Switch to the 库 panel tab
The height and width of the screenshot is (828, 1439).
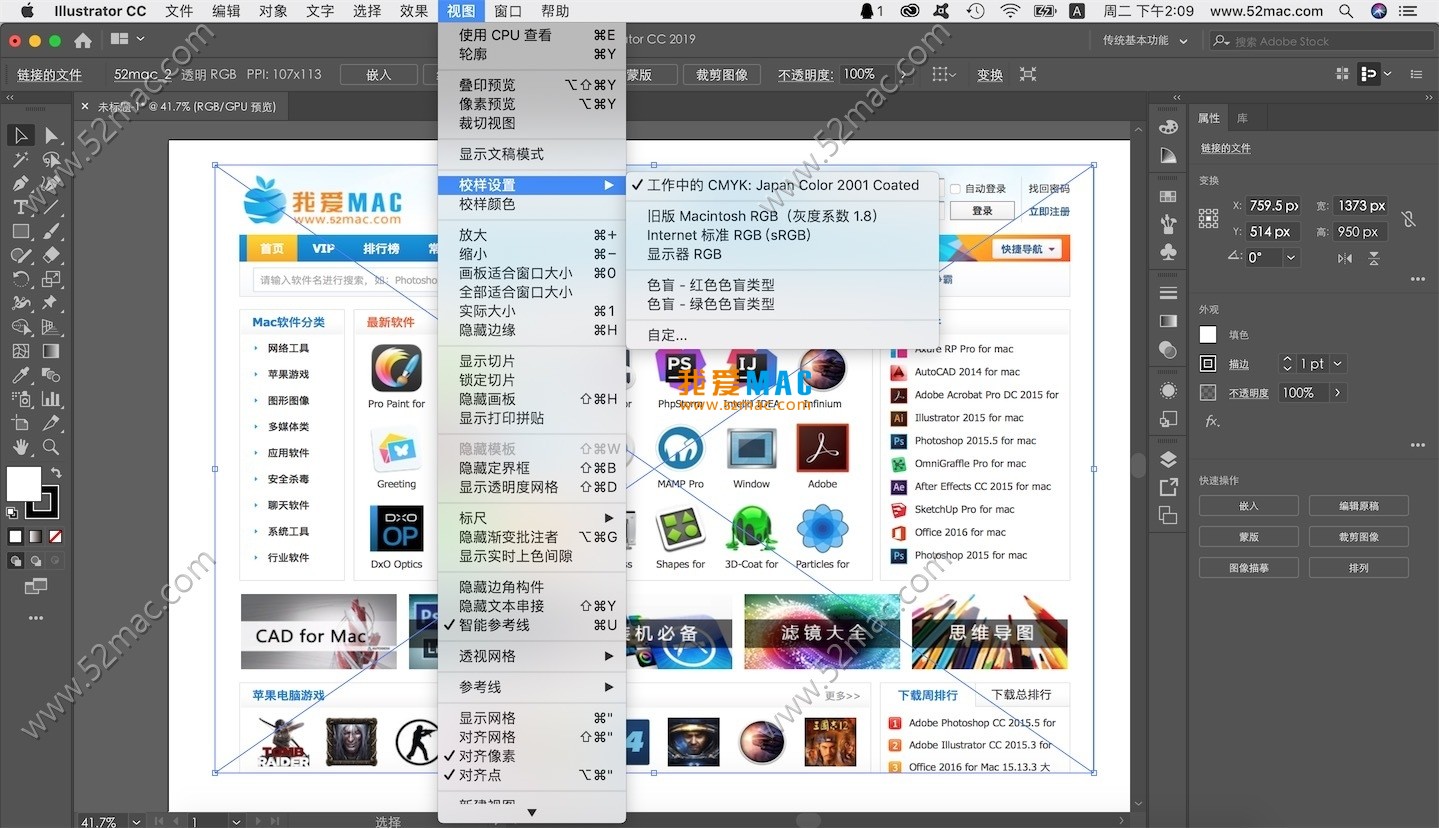[x=1242, y=118]
